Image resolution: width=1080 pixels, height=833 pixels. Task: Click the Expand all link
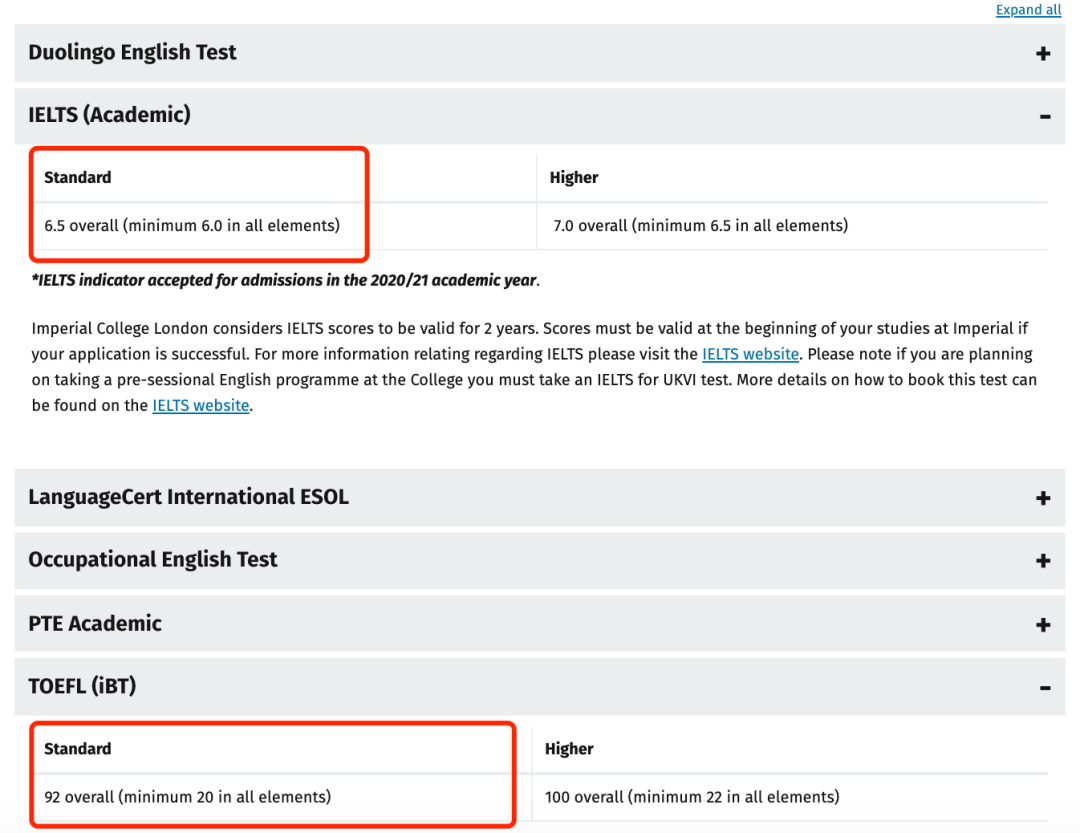click(x=1028, y=10)
